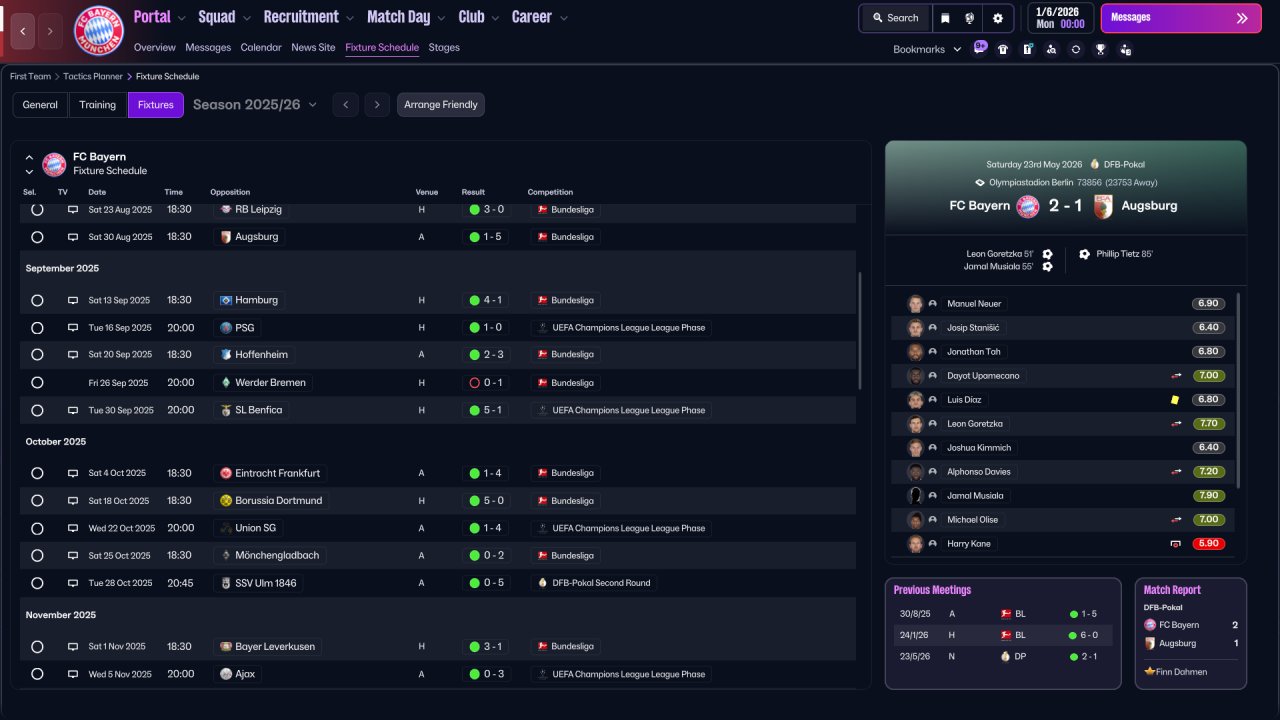Open the Calendar tab
Screen dimensions: 1280x720
click(261, 47)
